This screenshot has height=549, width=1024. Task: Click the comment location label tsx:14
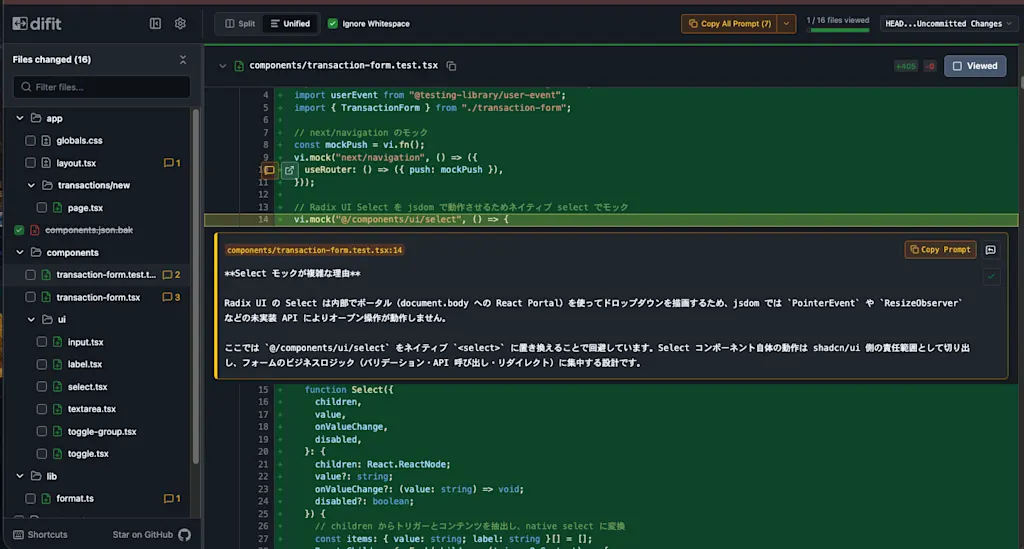tap(314, 250)
